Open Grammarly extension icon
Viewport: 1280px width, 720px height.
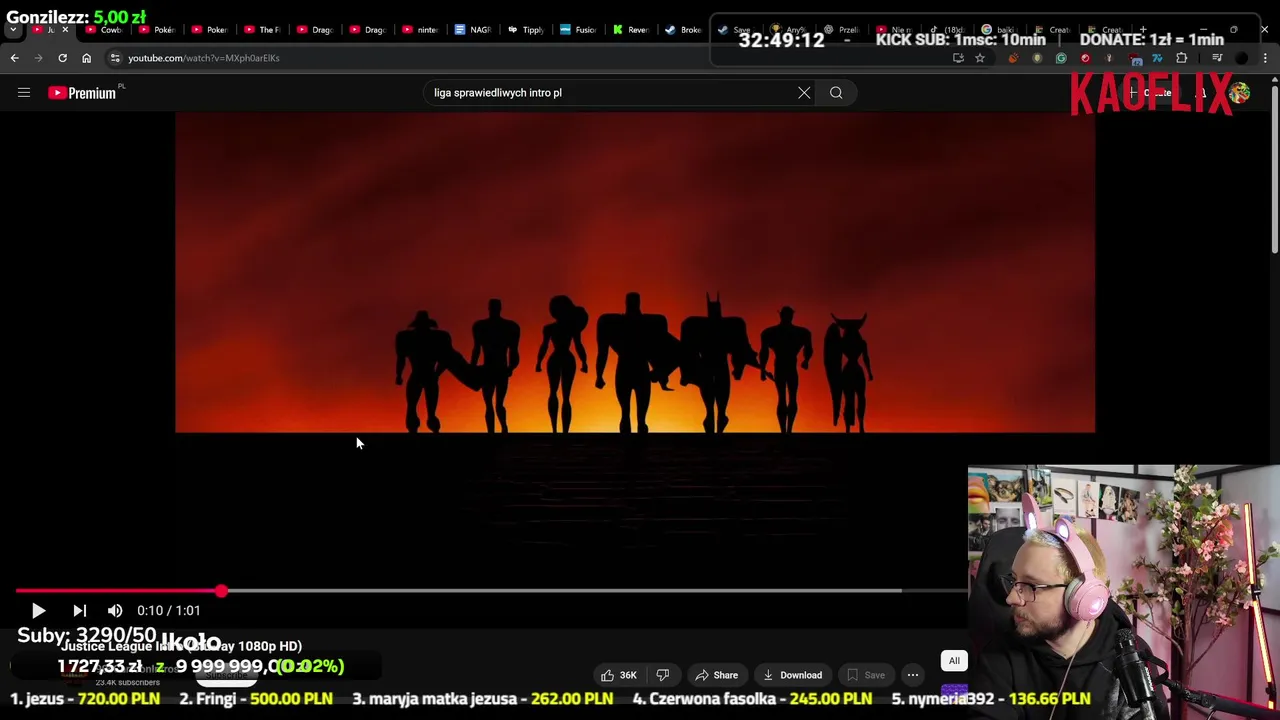coord(1061,58)
